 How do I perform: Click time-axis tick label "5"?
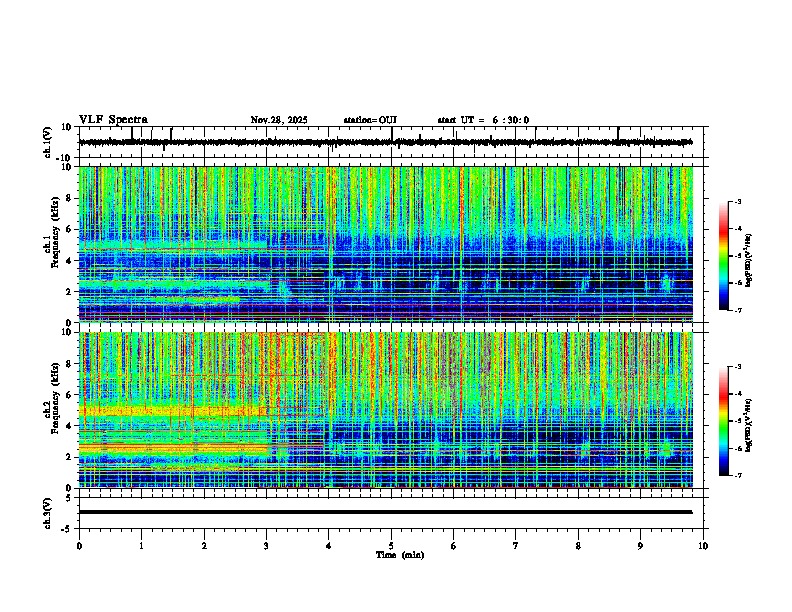(391, 545)
